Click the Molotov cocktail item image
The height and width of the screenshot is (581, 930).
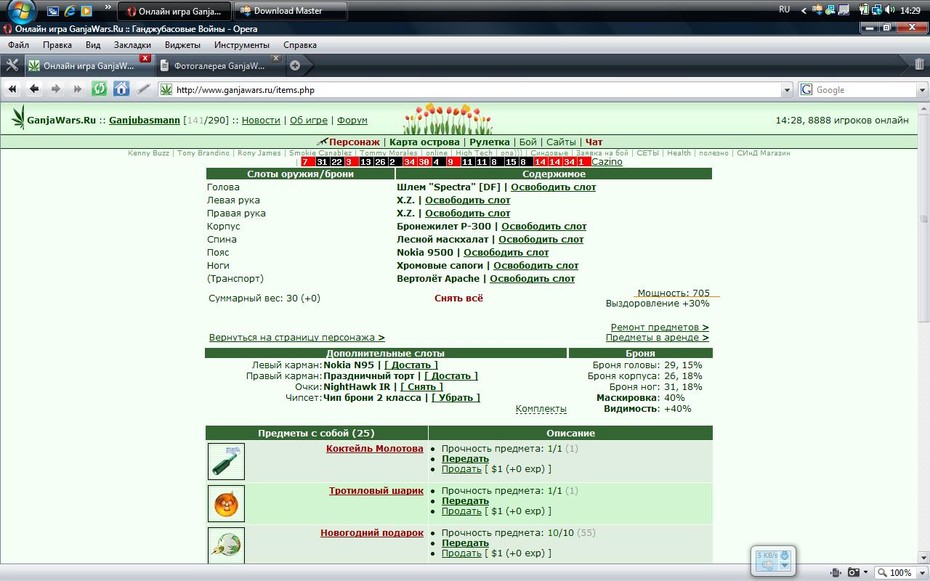point(226,461)
